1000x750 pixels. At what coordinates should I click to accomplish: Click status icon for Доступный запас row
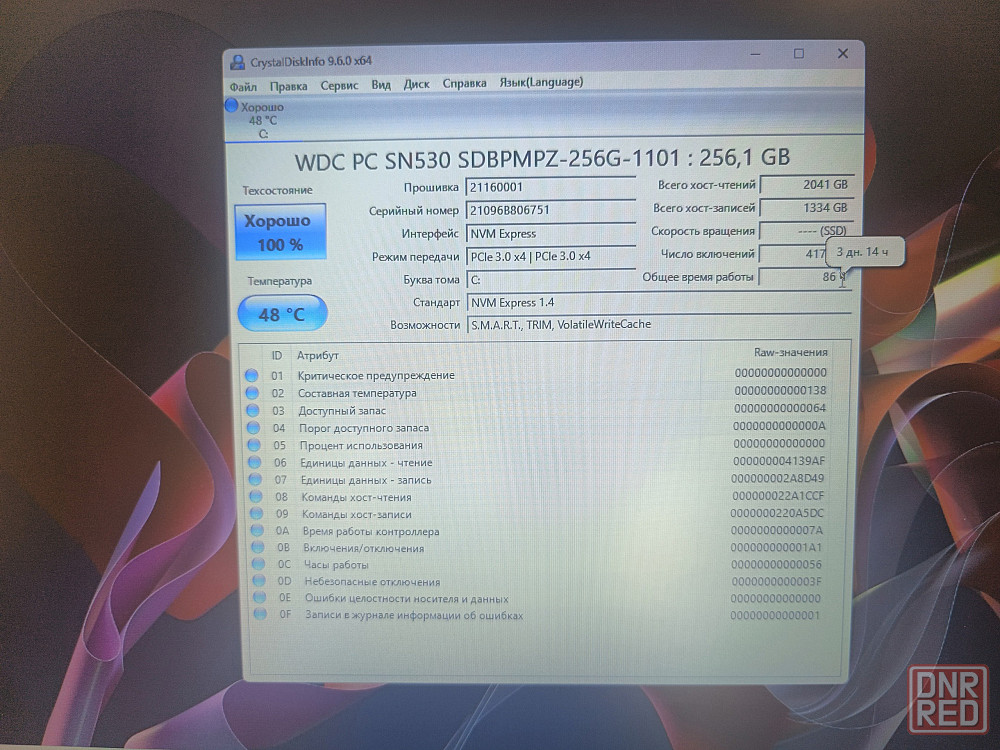(253, 410)
